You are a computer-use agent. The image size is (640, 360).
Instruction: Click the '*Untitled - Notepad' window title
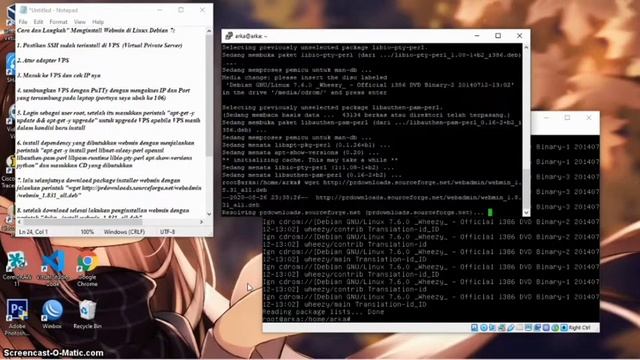(x=53, y=10)
